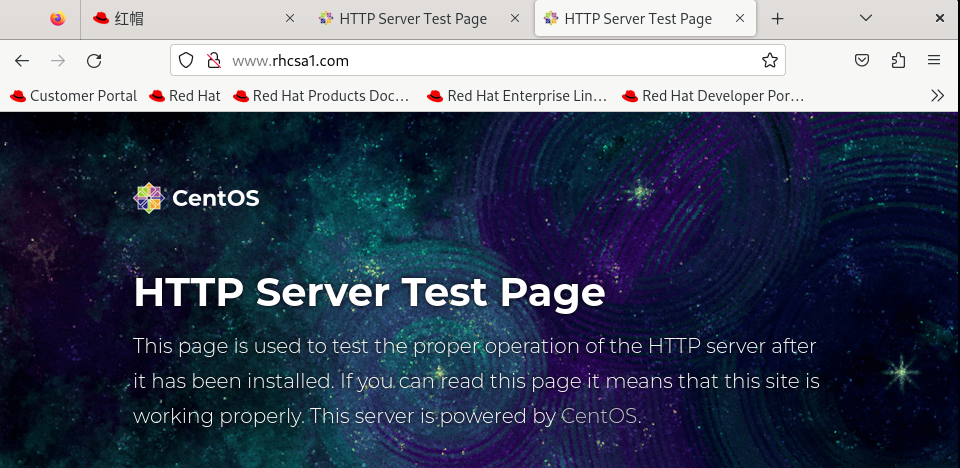Show more bookmarks overflow chevron

937,96
